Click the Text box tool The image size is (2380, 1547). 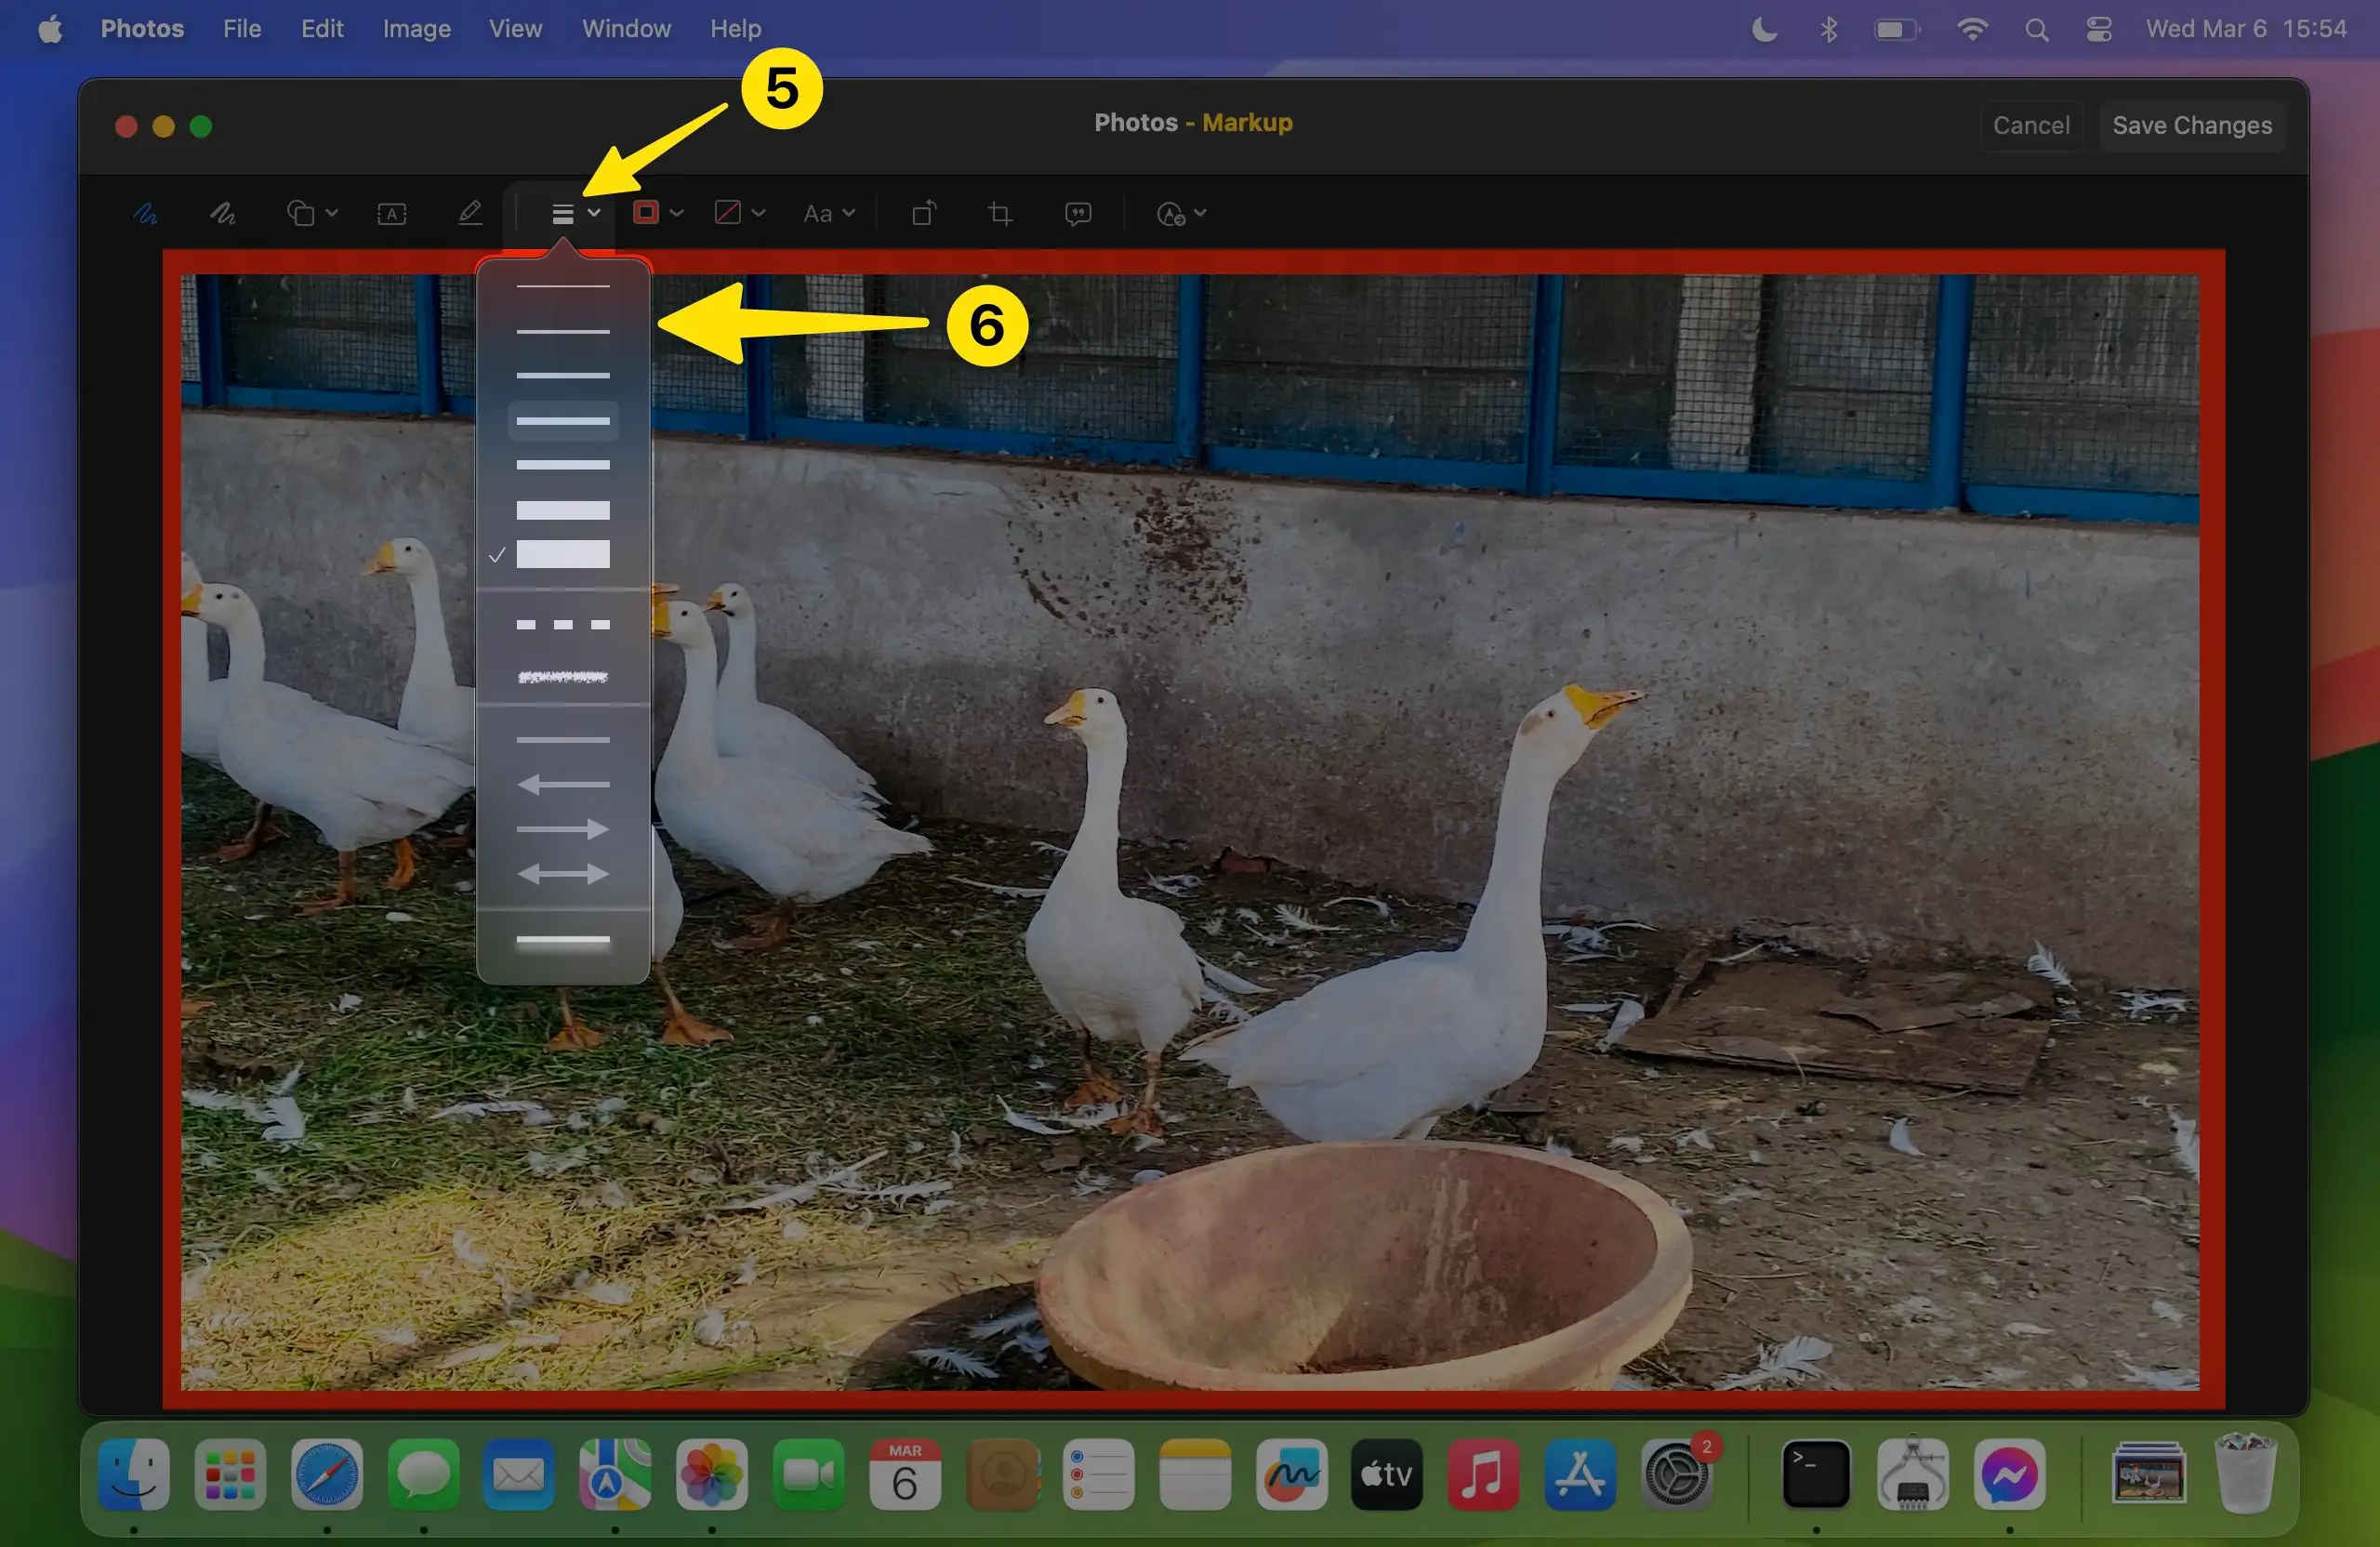click(391, 213)
